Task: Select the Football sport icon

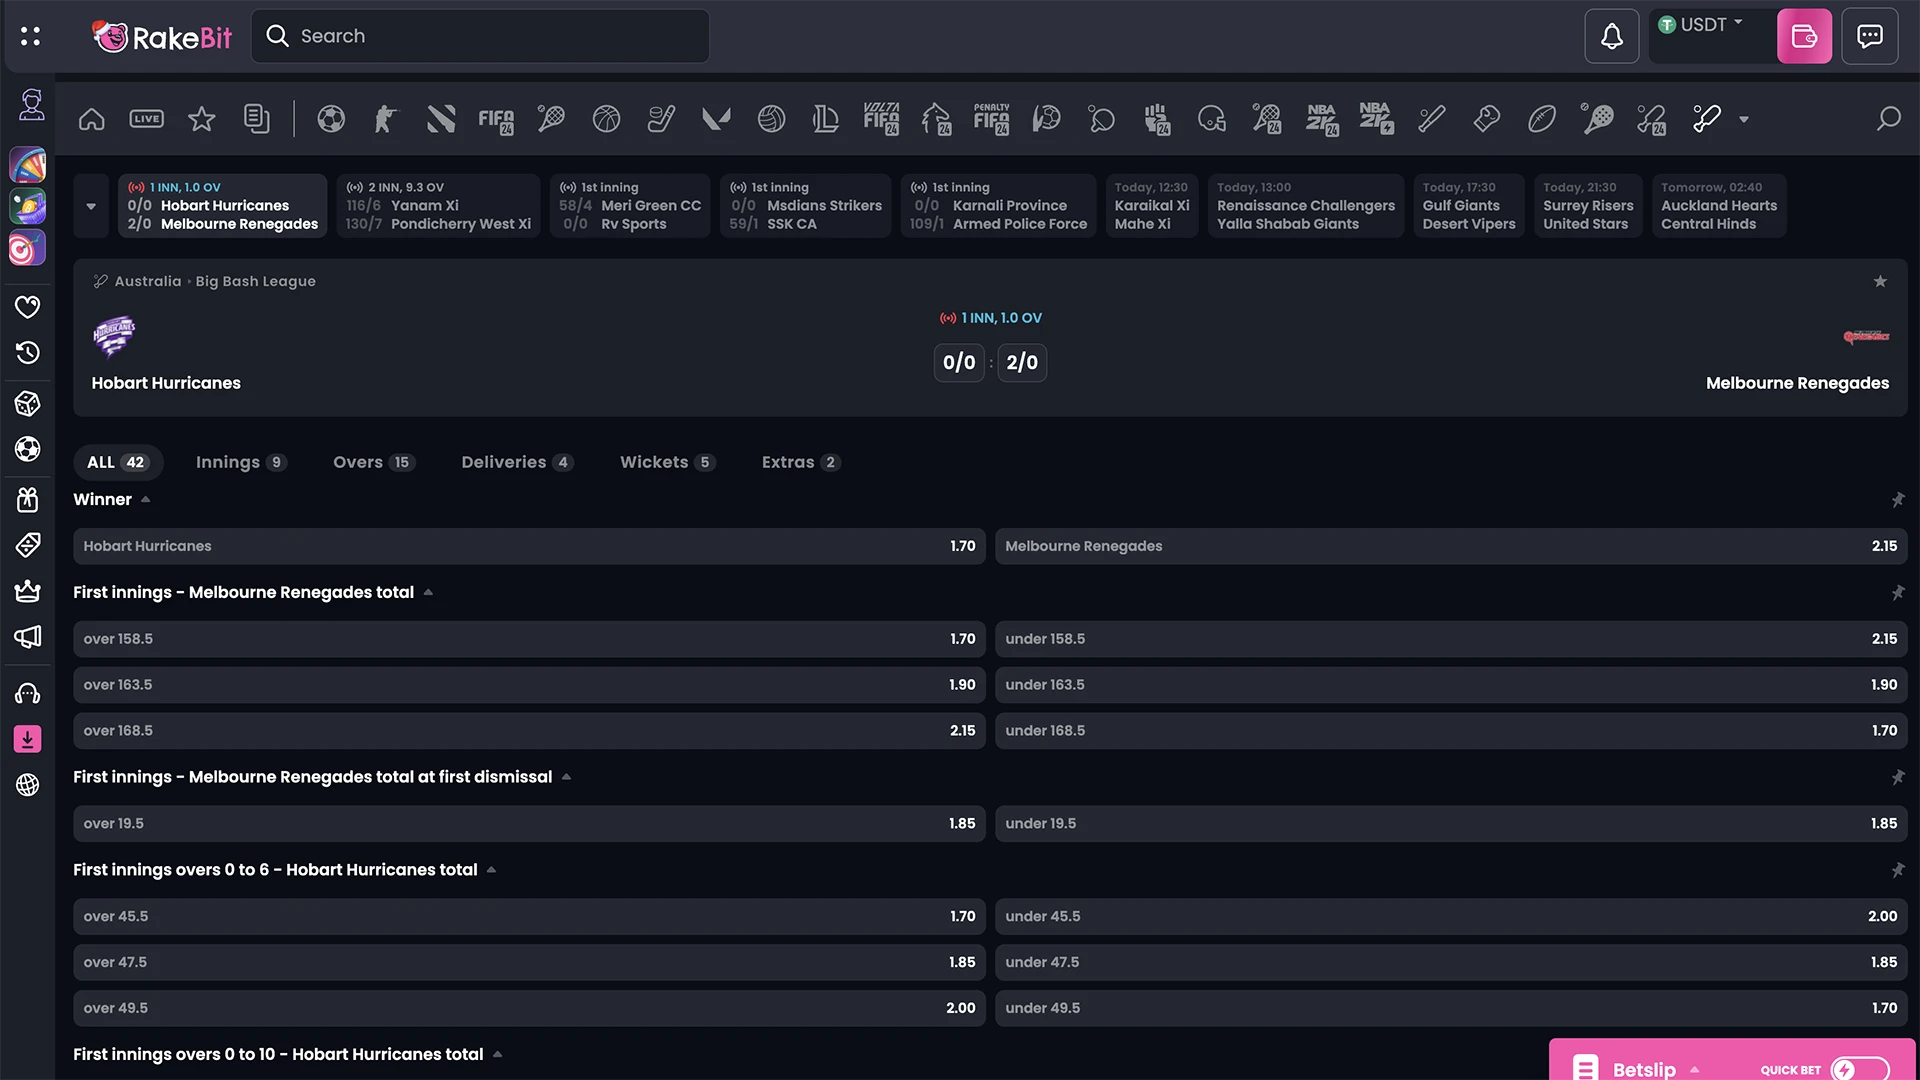Action: tap(330, 119)
